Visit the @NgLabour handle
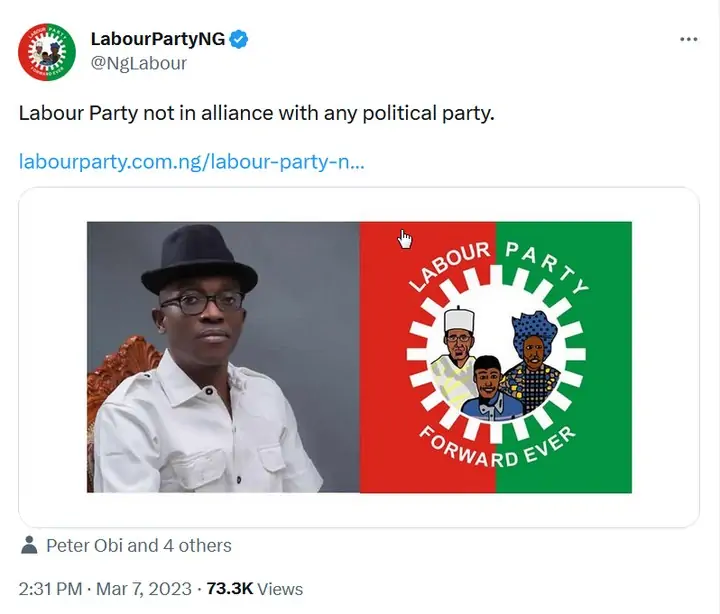Screen dimensions: 720x614 pos(138,63)
